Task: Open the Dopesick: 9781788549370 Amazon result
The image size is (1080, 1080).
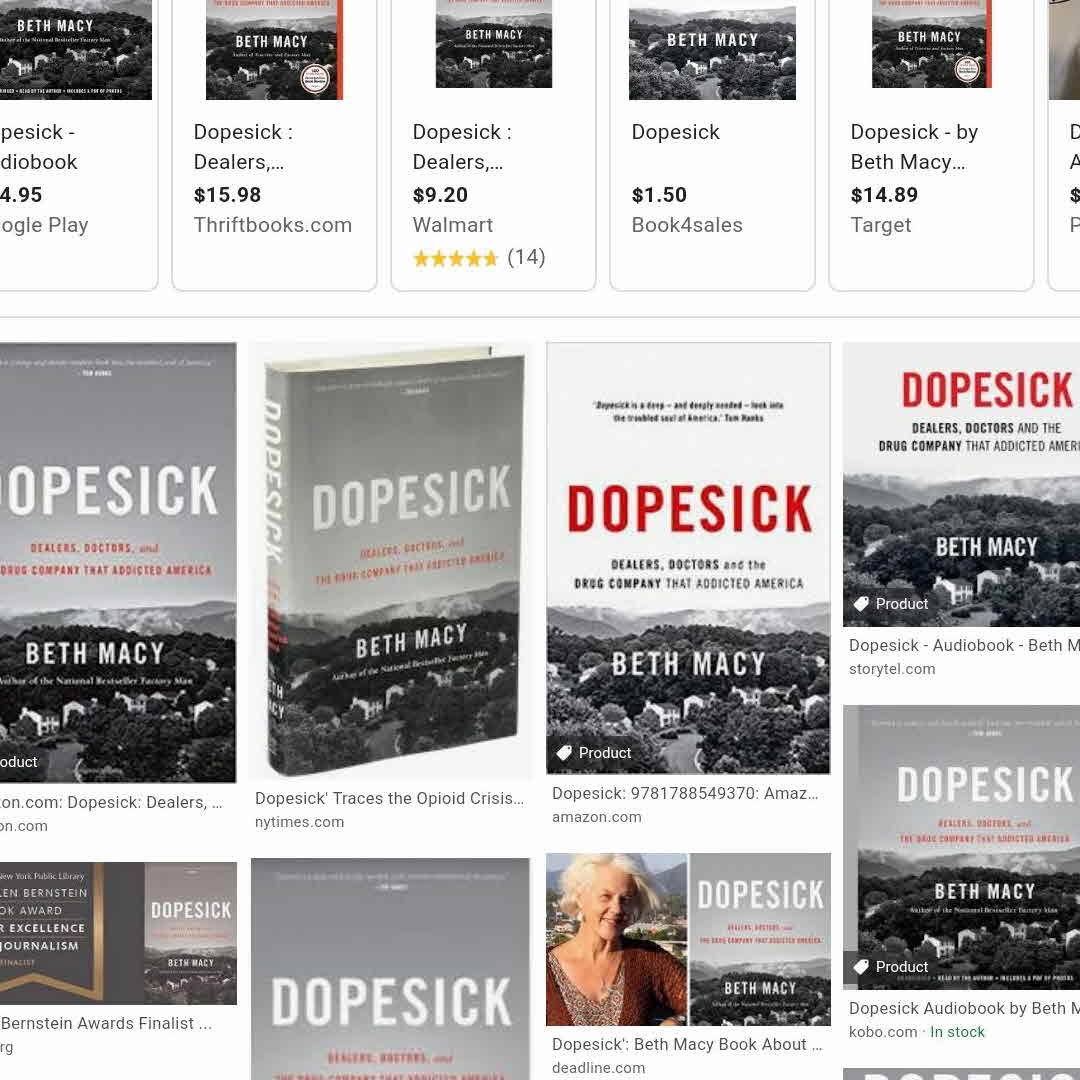Action: click(685, 793)
